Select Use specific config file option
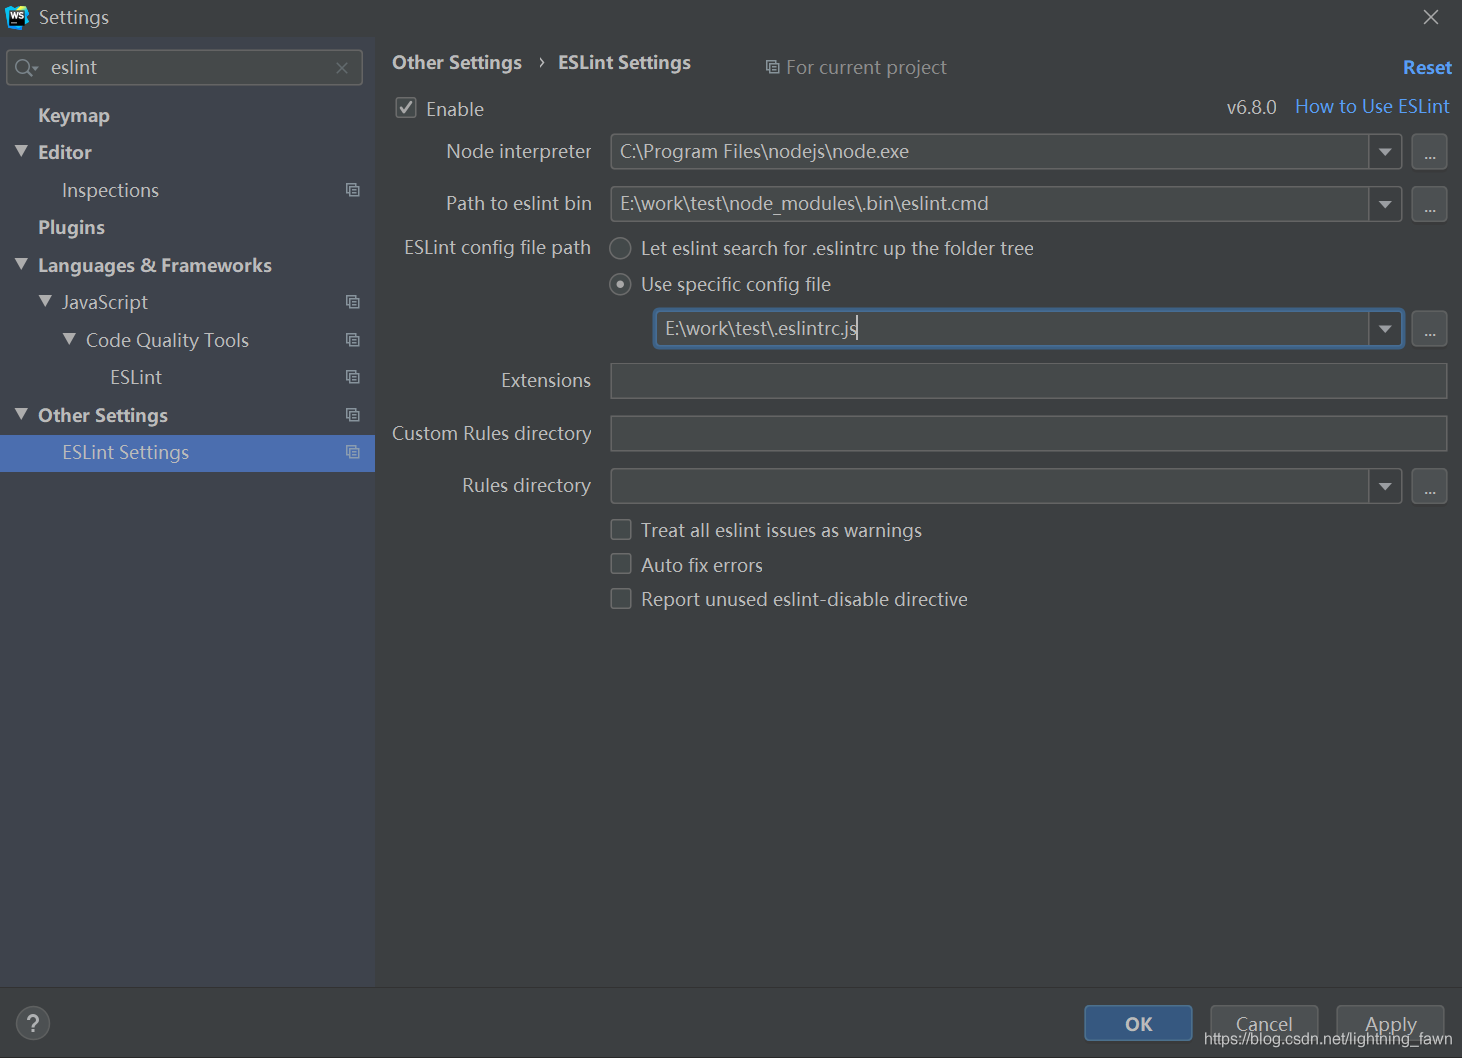Viewport: 1462px width, 1058px height. (620, 284)
